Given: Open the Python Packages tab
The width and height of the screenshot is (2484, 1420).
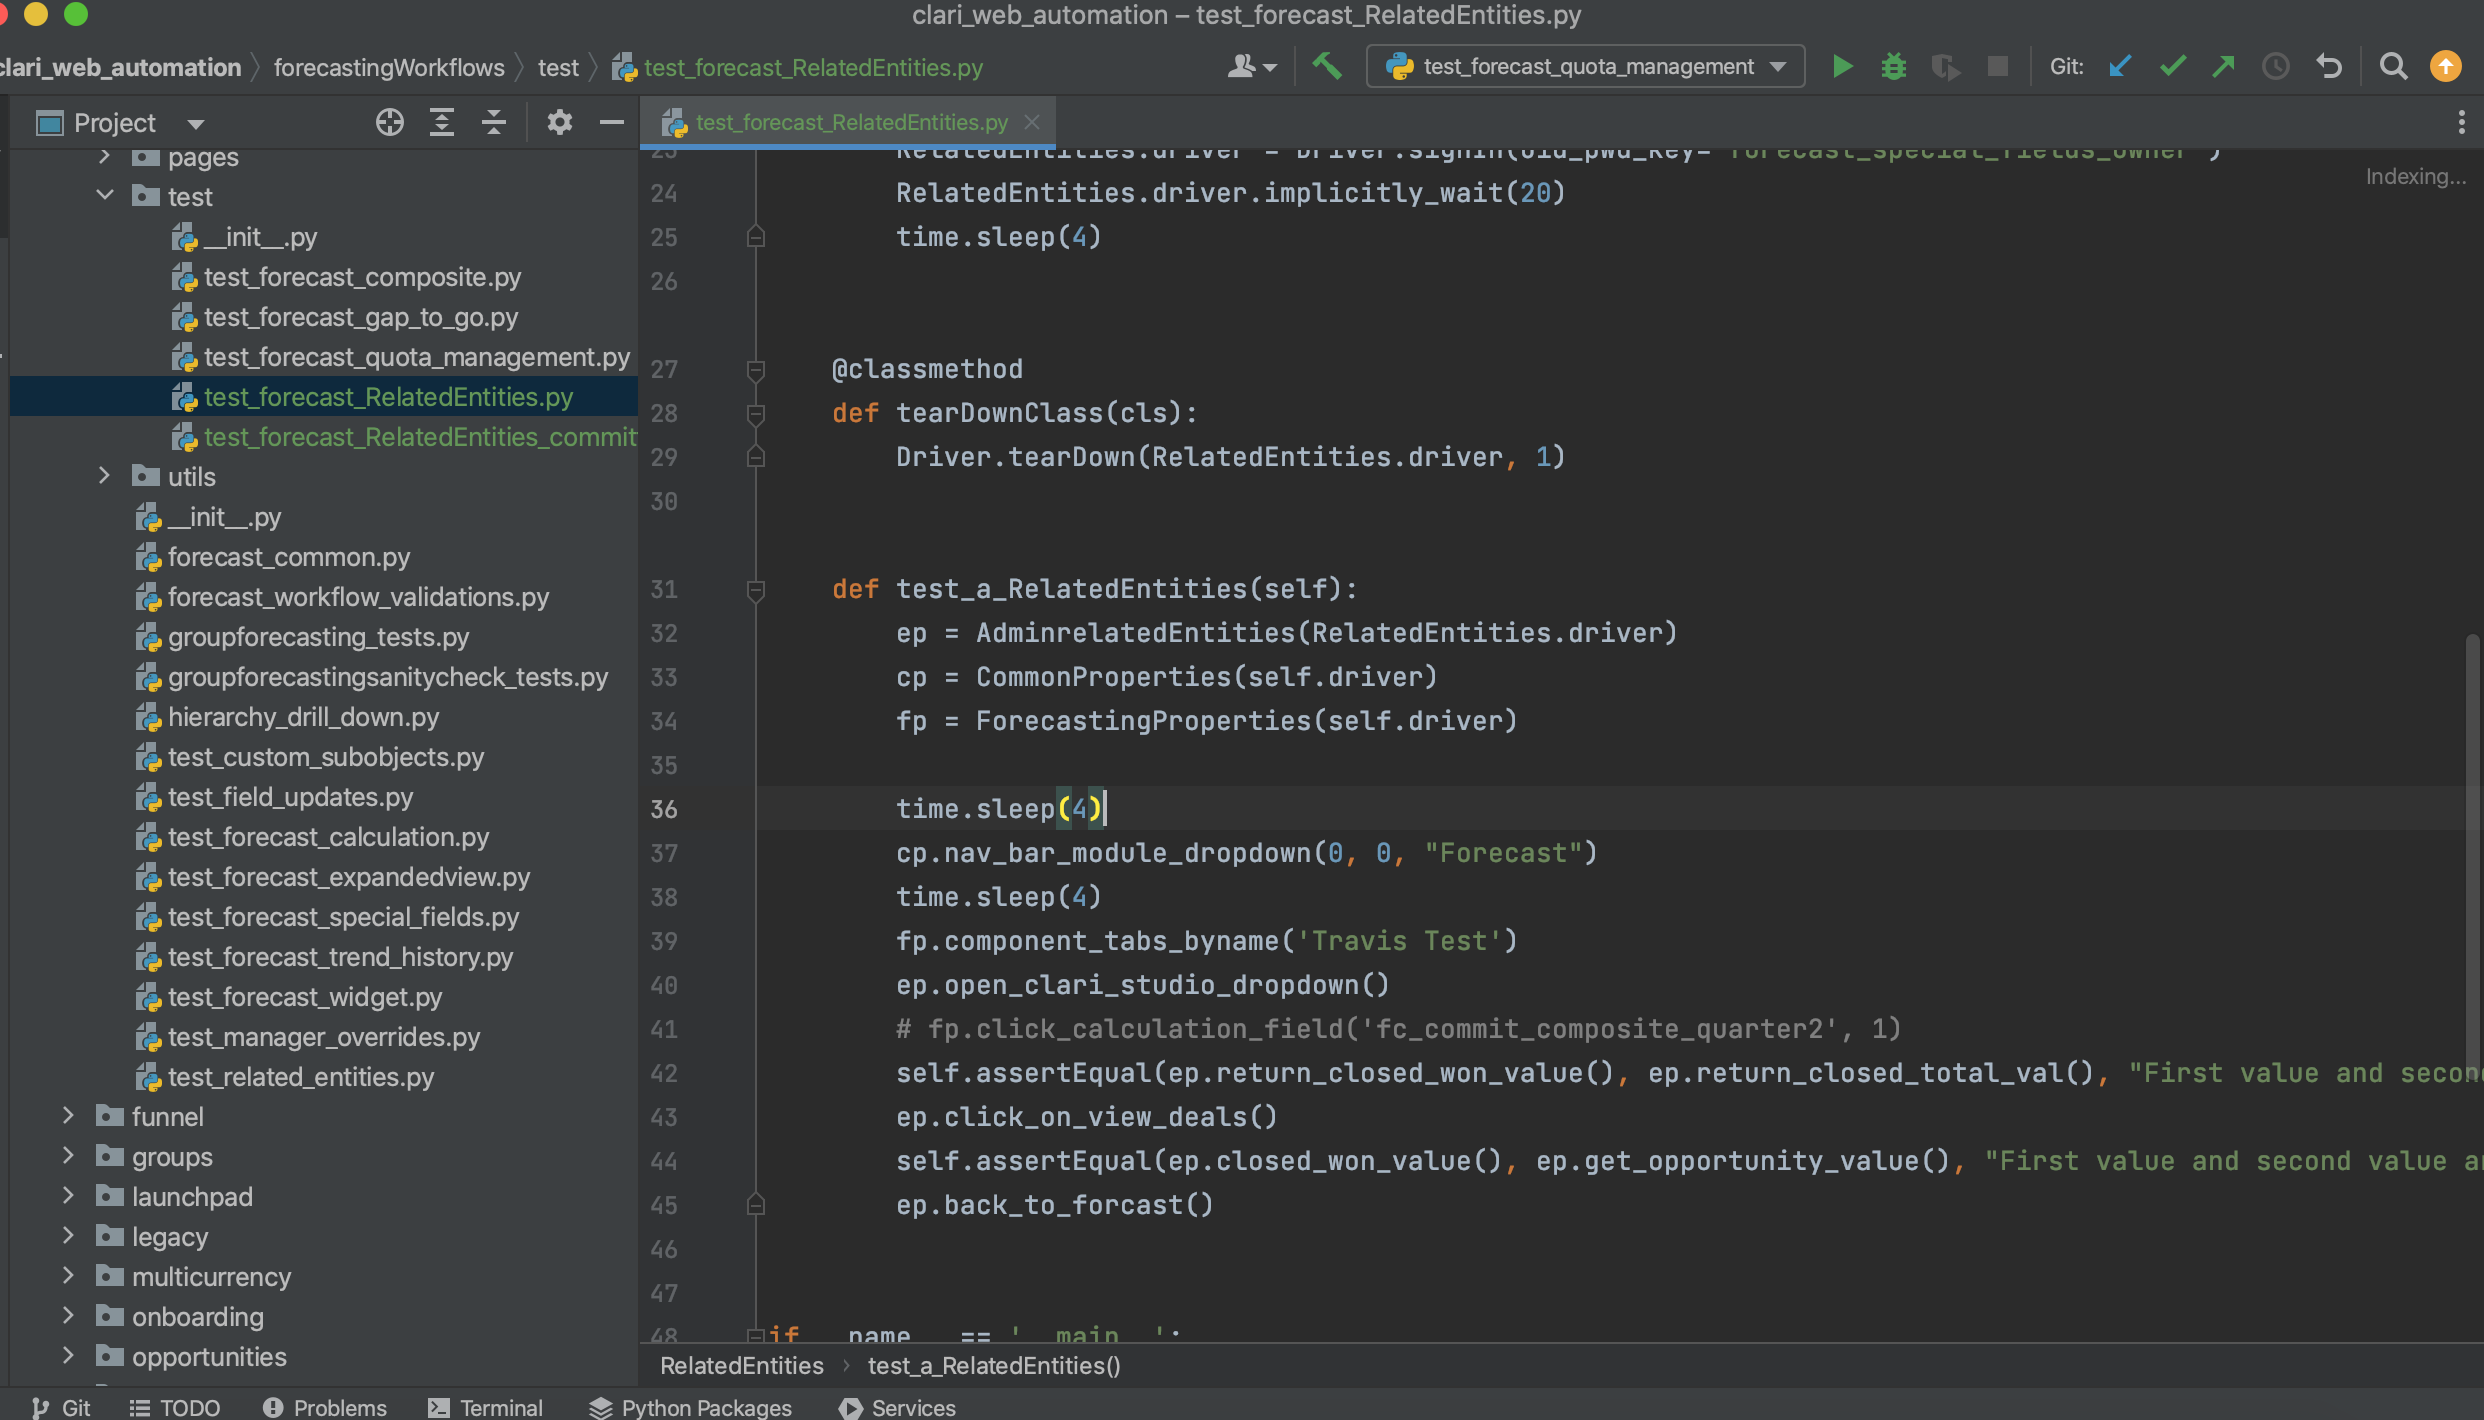Looking at the screenshot, I should (690, 1407).
